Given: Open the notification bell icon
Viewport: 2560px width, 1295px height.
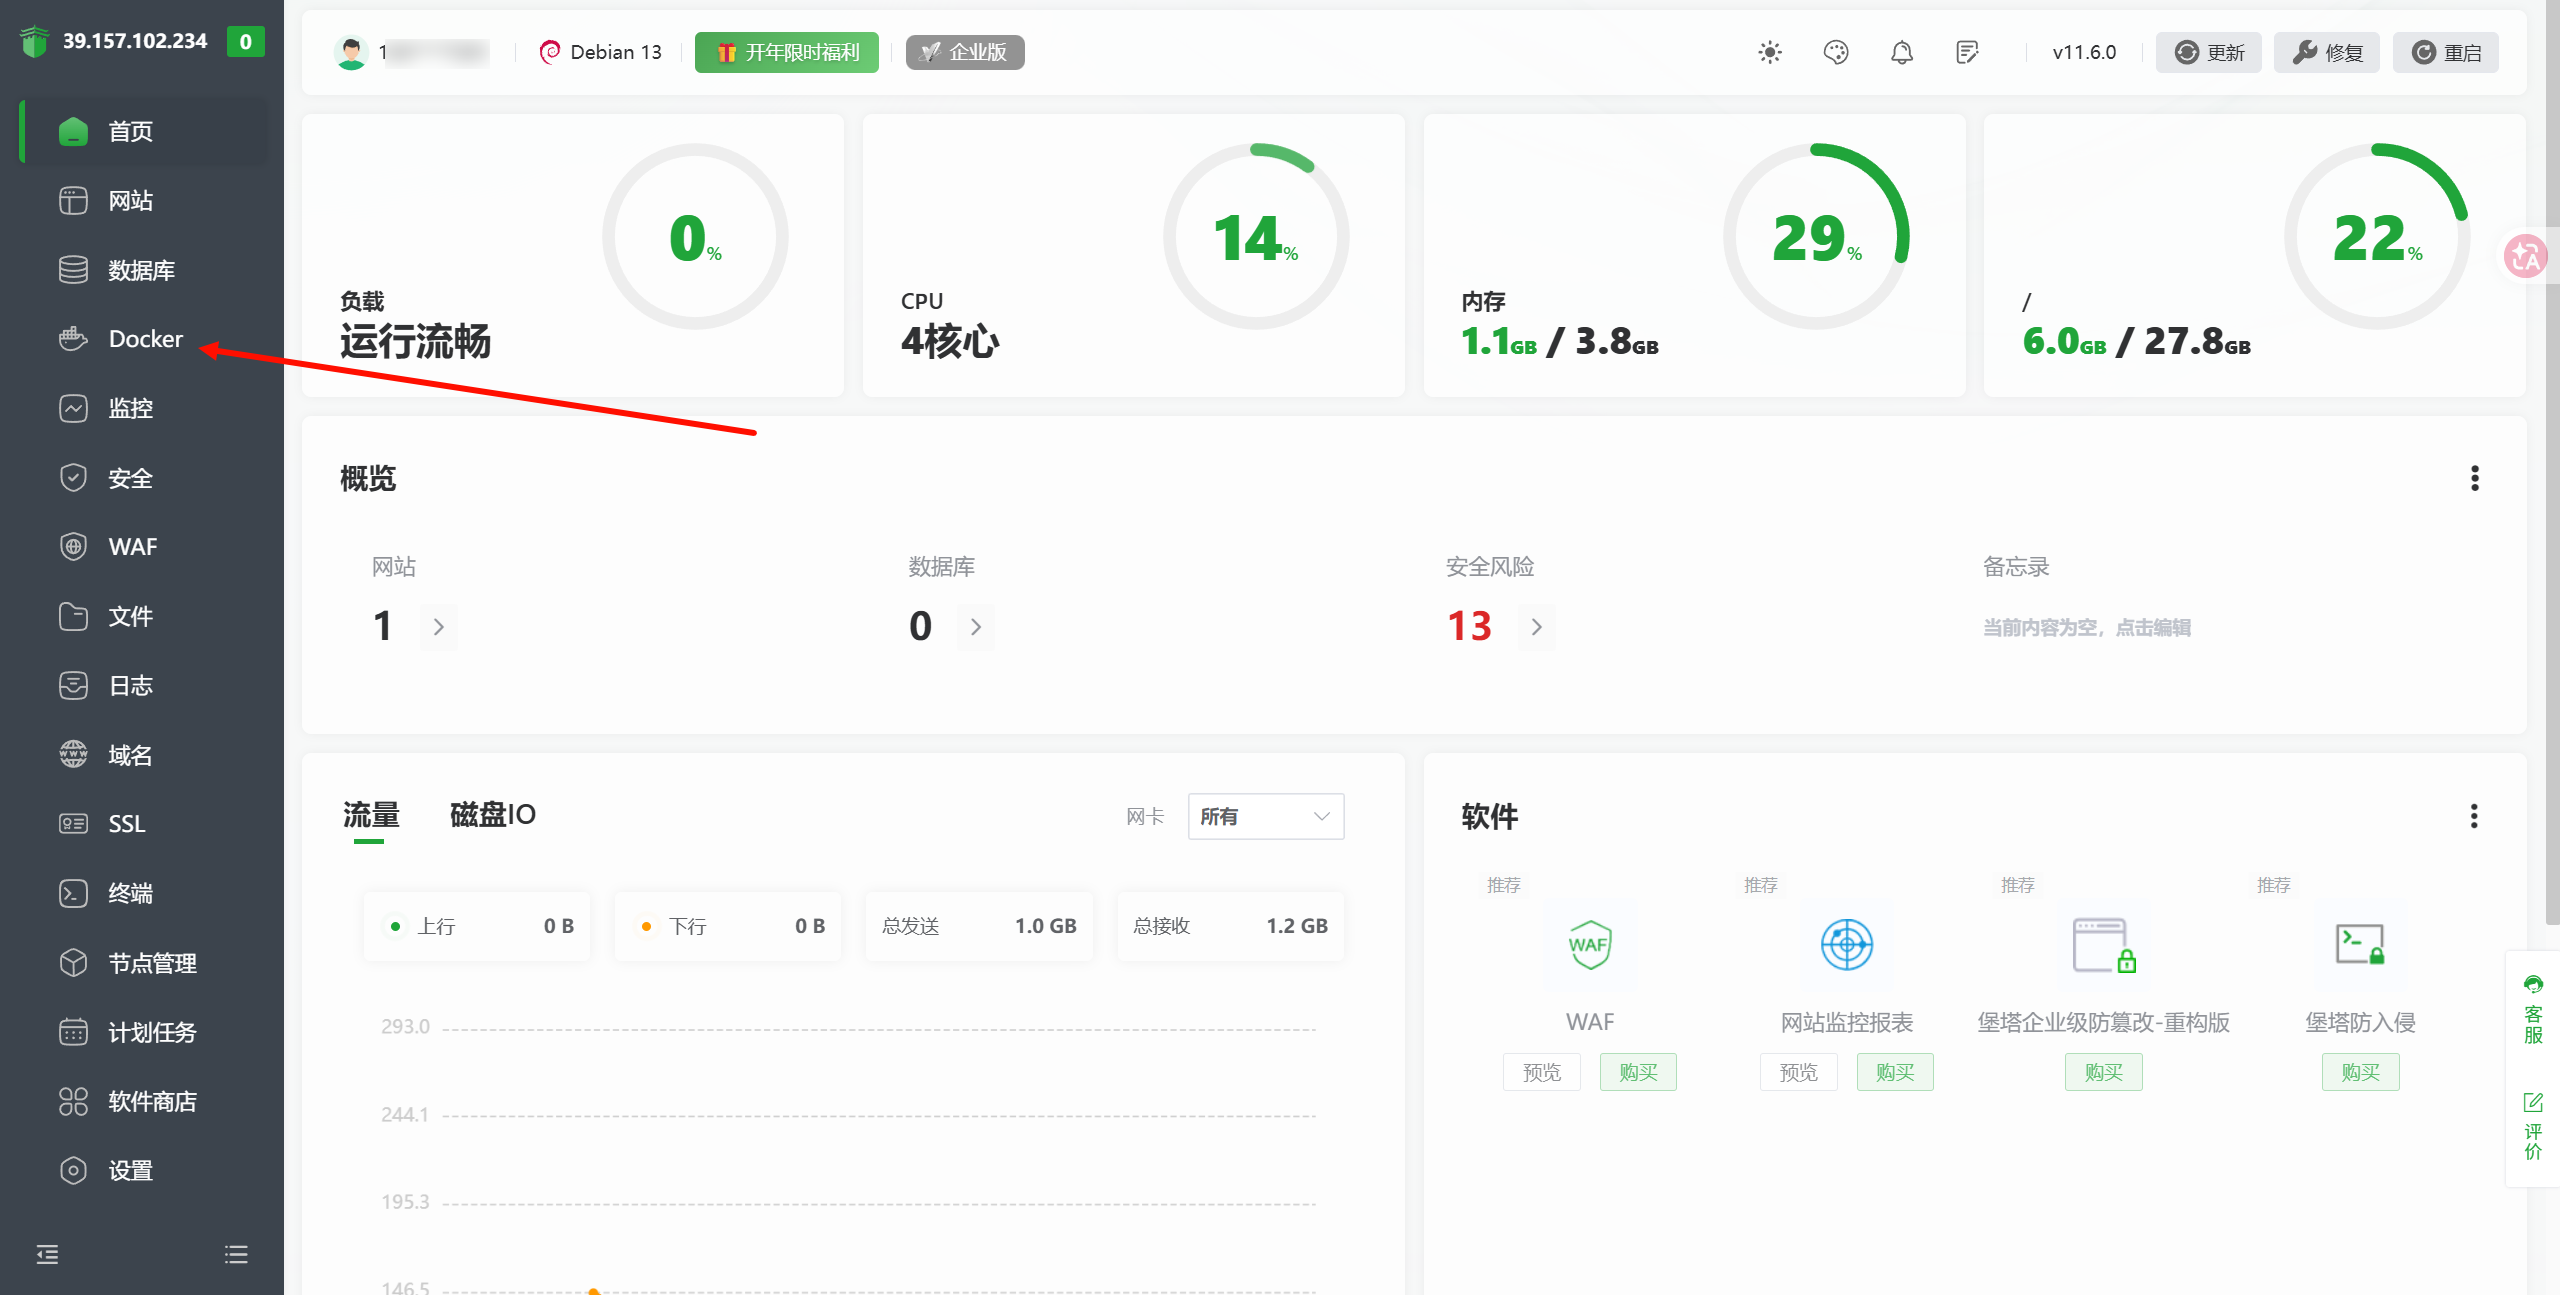Looking at the screenshot, I should 1902,52.
